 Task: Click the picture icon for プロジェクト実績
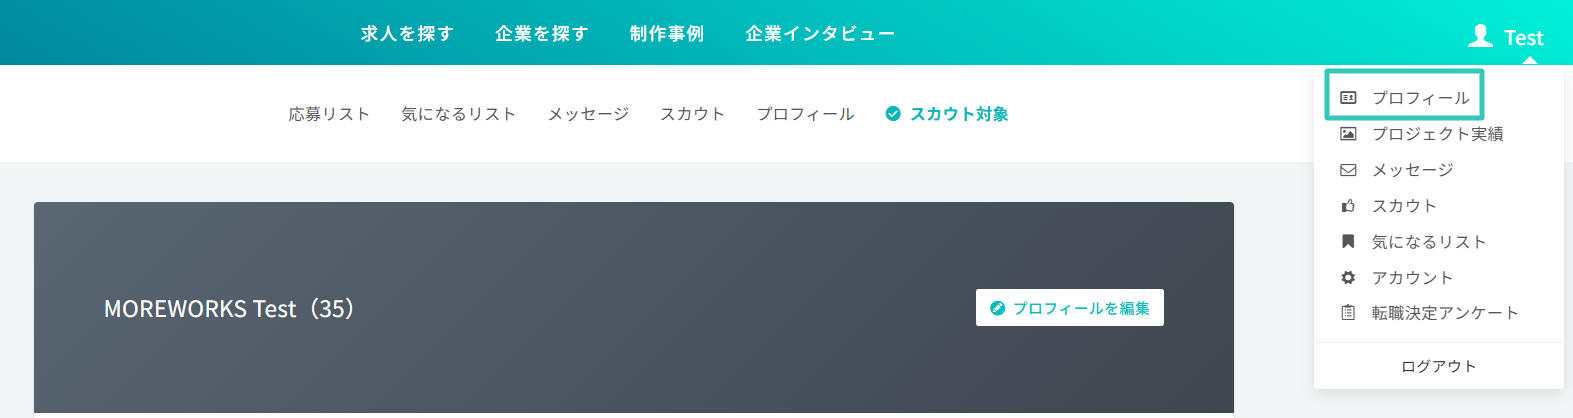[x=1348, y=134]
